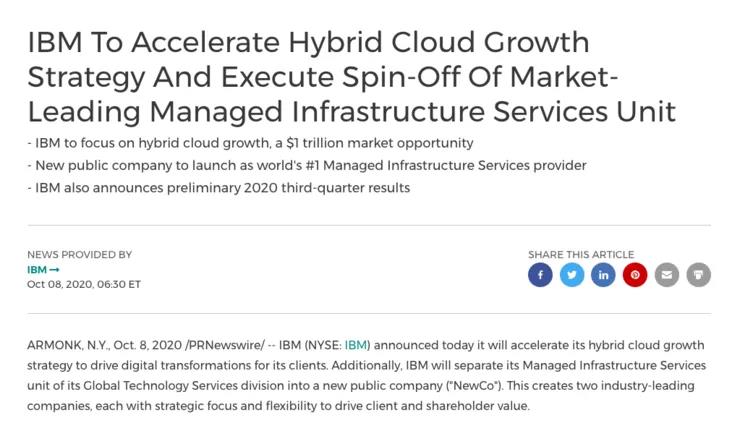Screen dimensions: 740x431
Task: Share the article on Facebook
Action: coord(540,275)
